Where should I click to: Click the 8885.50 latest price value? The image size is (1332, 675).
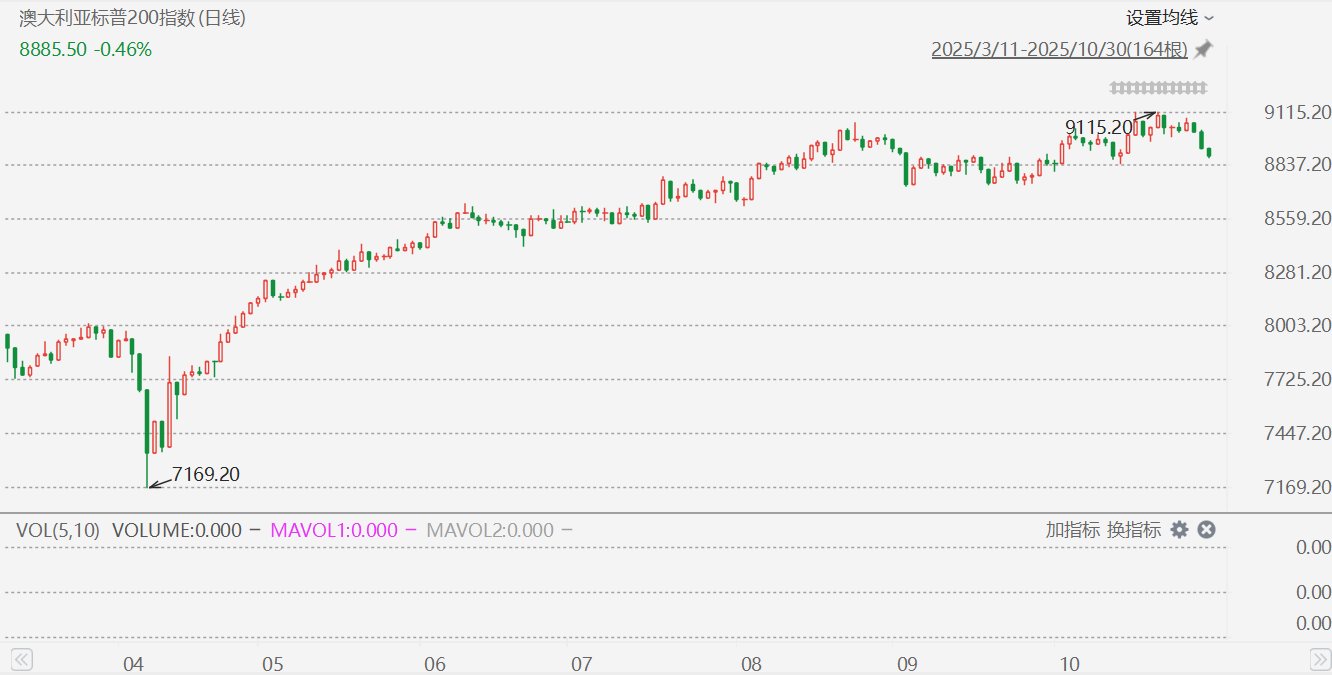coord(52,49)
